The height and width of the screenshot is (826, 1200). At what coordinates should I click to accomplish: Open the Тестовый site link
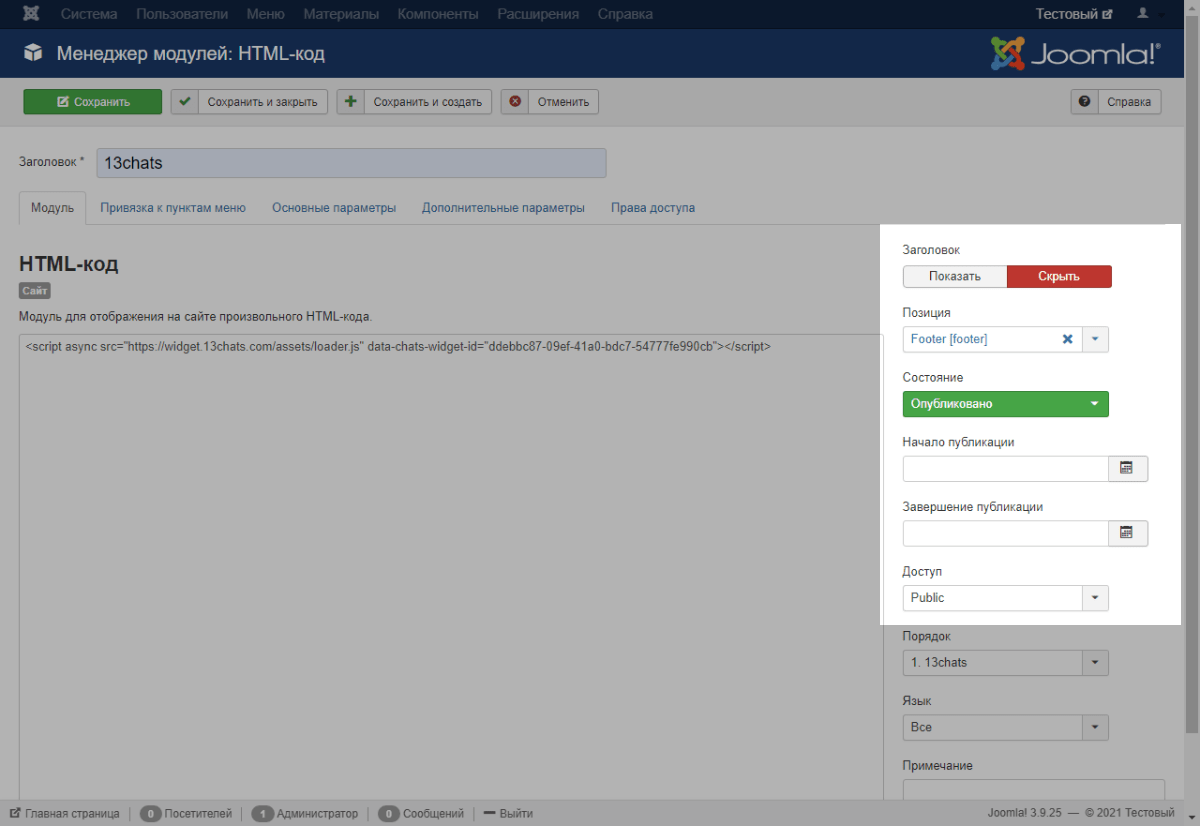tap(1074, 14)
